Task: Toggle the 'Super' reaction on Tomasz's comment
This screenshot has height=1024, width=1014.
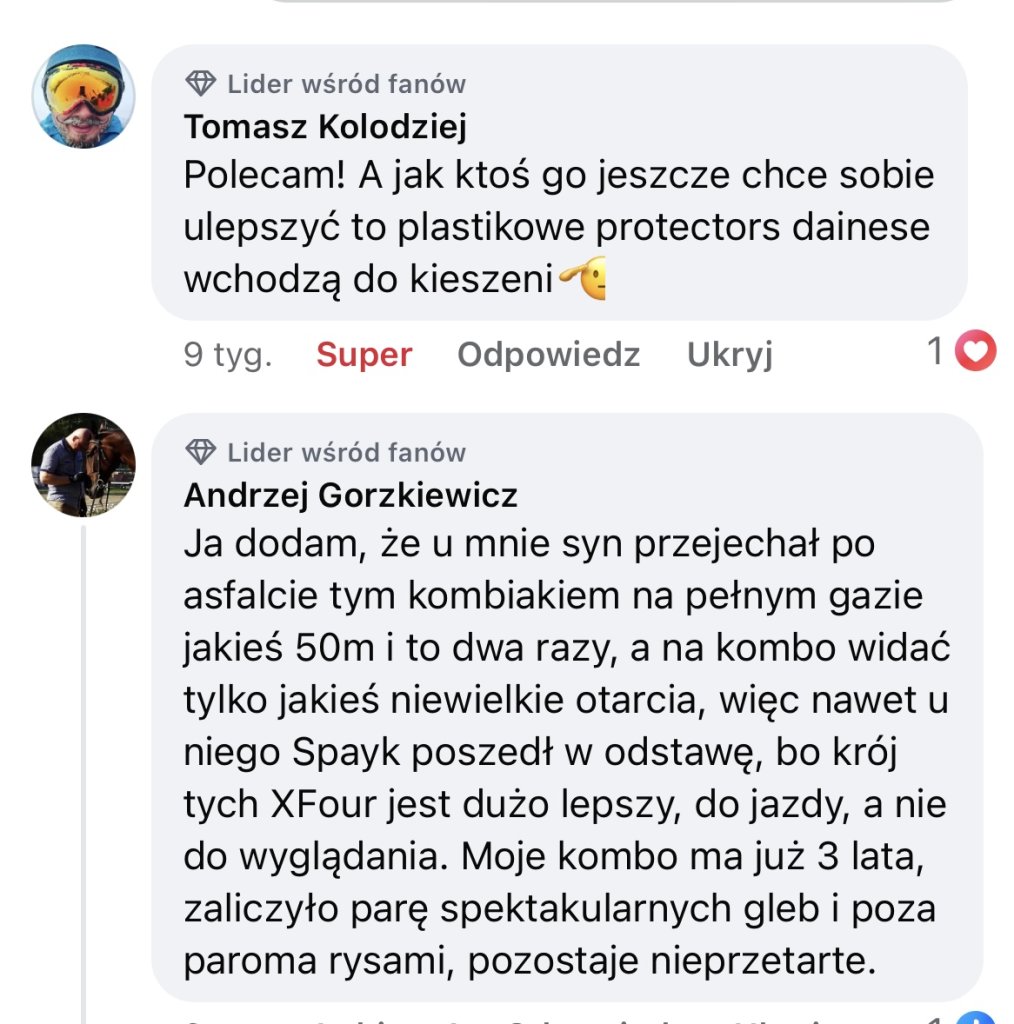Action: (x=364, y=354)
